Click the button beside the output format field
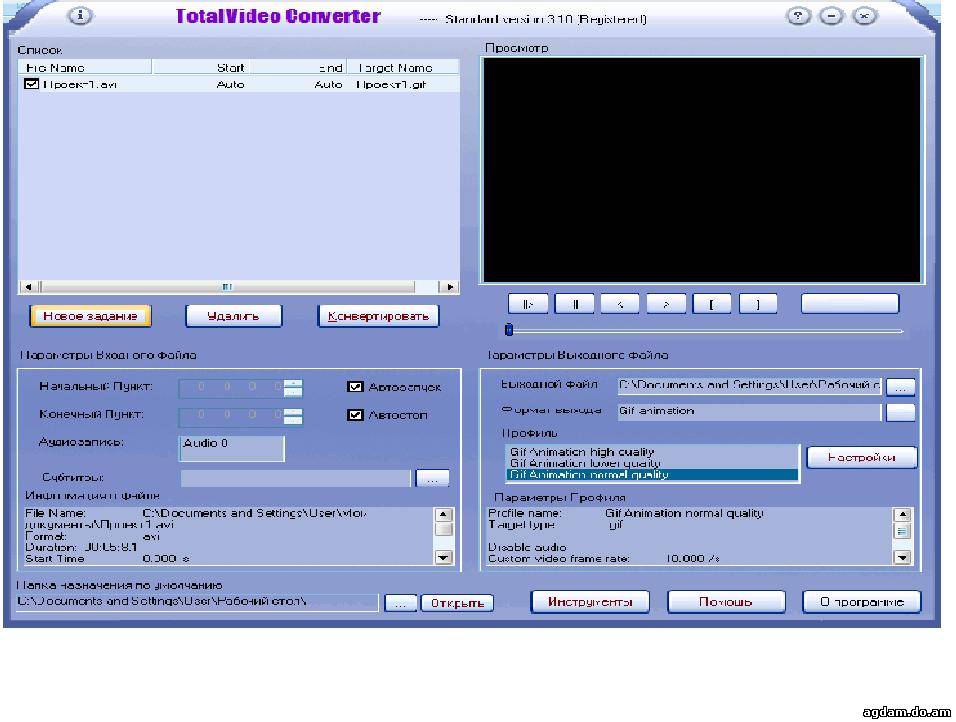956x722 pixels. (901, 412)
